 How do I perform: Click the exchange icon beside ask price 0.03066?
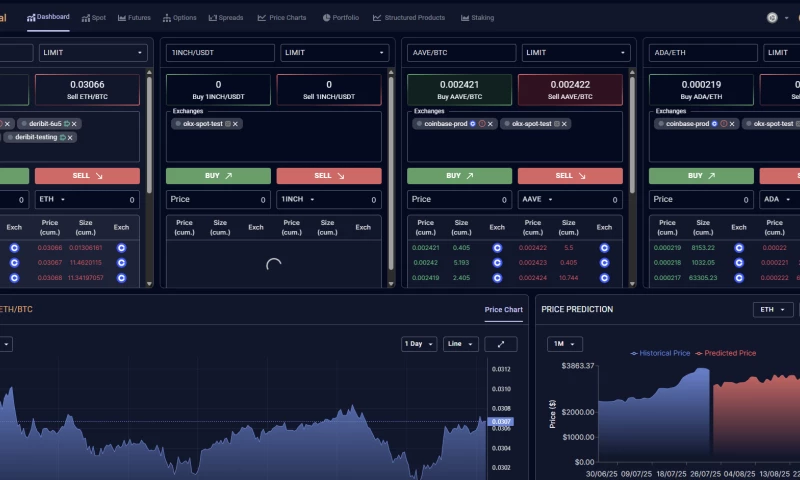pos(121,248)
